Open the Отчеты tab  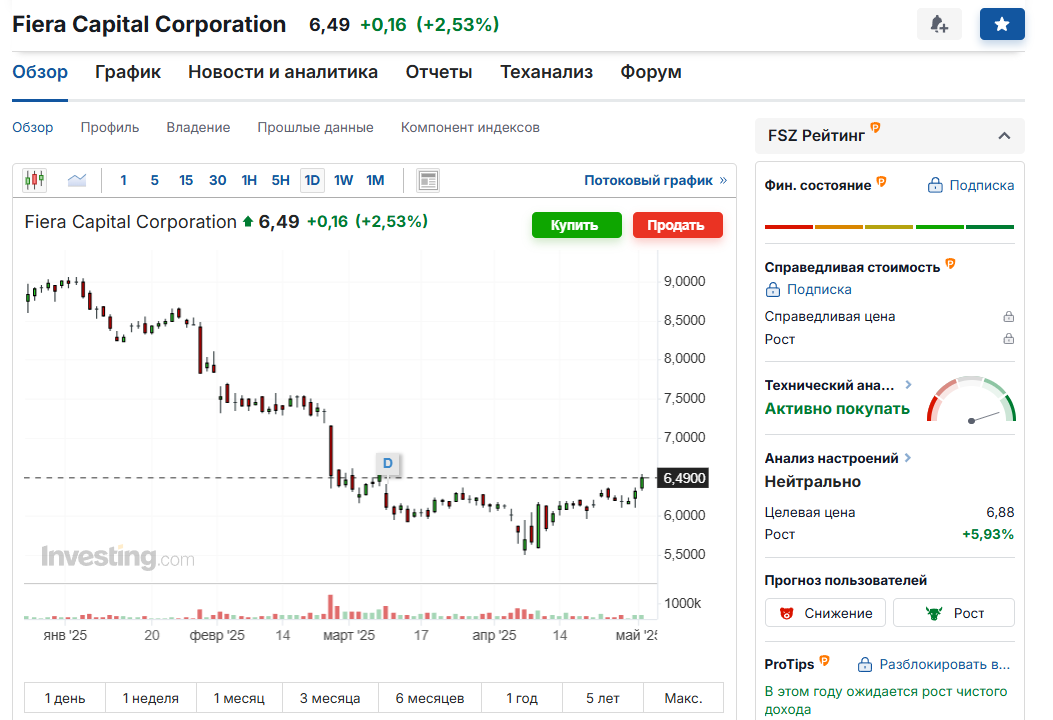point(439,72)
